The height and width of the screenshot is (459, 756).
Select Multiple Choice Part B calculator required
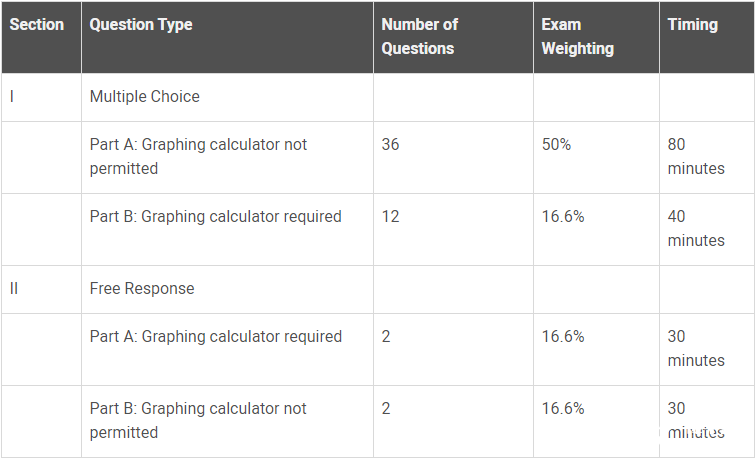(x=216, y=217)
